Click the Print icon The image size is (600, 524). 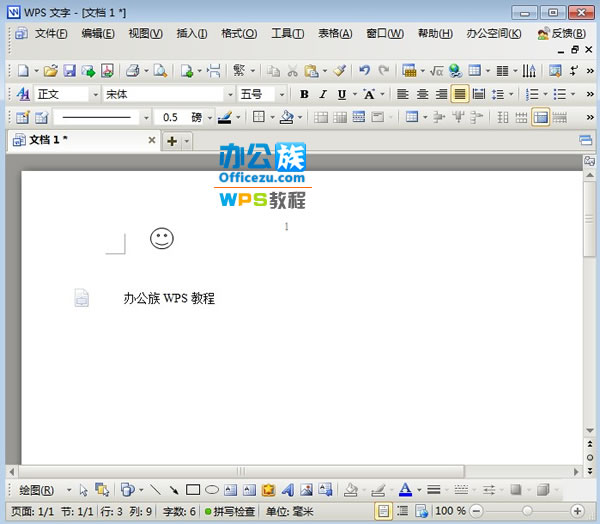(x=132, y=71)
